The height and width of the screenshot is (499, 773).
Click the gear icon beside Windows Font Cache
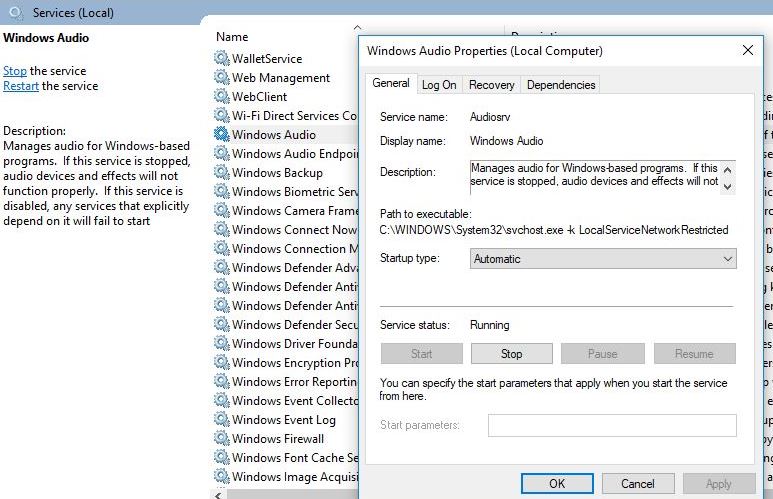pyautogui.click(x=222, y=458)
